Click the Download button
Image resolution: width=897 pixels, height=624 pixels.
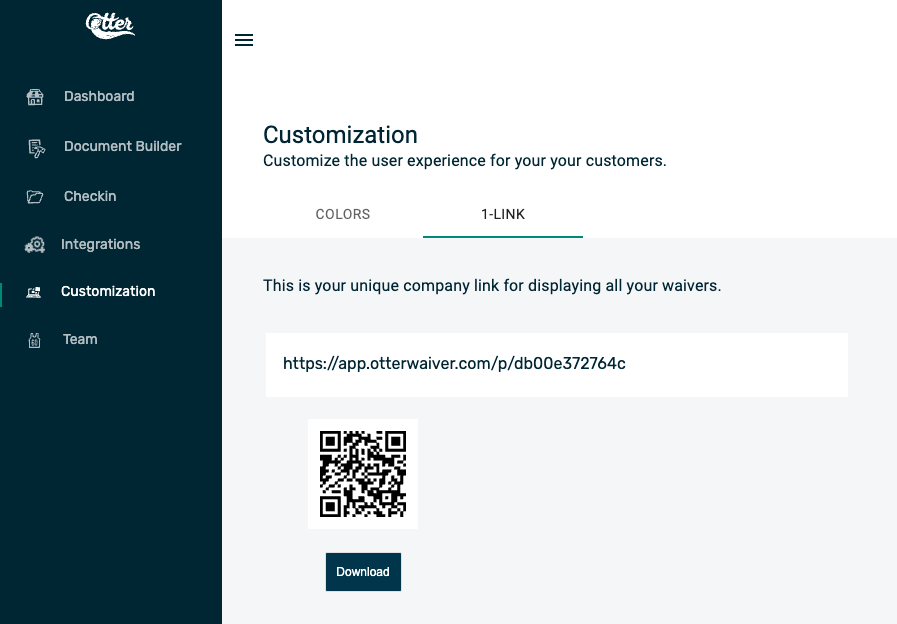(x=363, y=572)
